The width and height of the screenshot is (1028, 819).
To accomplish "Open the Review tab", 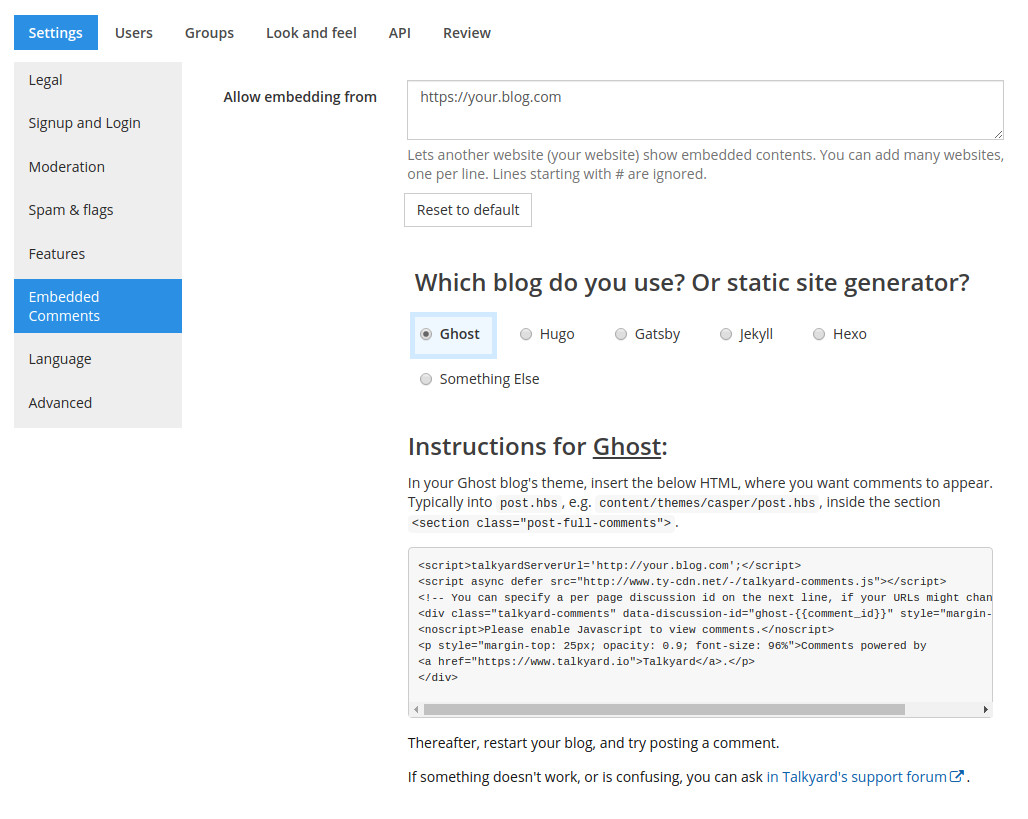I will pyautogui.click(x=467, y=33).
